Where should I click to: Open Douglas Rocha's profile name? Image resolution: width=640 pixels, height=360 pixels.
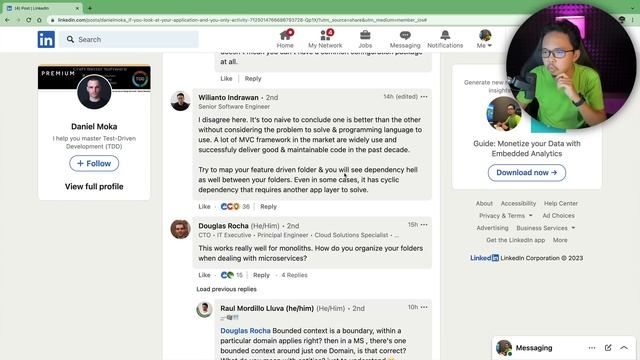223,226
